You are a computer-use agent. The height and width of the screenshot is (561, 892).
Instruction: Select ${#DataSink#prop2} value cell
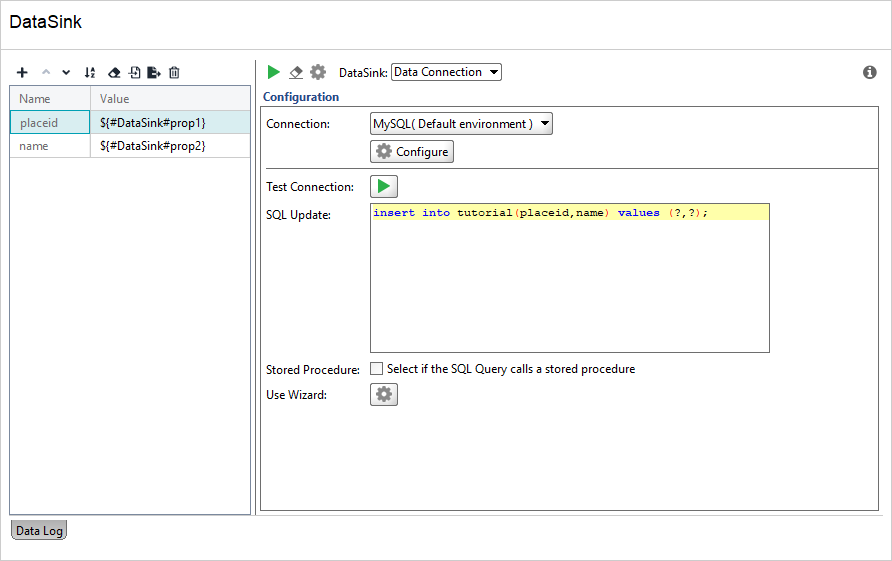tap(170, 146)
